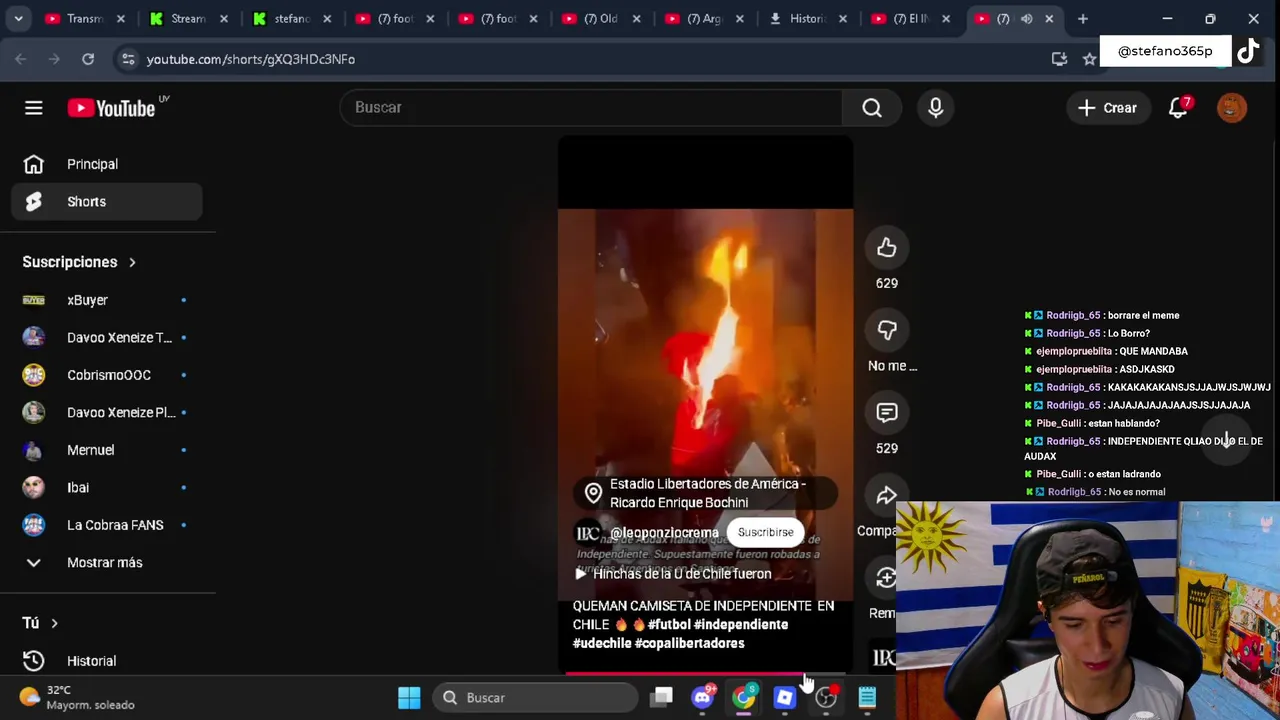Start voice search with the microphone
The width and height of the screenshot is (1280, 720).
point(936,107)
